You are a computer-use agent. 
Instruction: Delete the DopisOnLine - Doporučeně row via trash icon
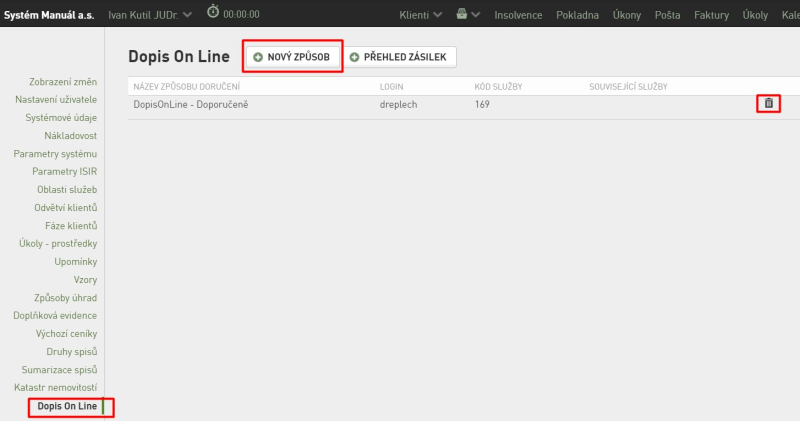[x=768, y=104]
